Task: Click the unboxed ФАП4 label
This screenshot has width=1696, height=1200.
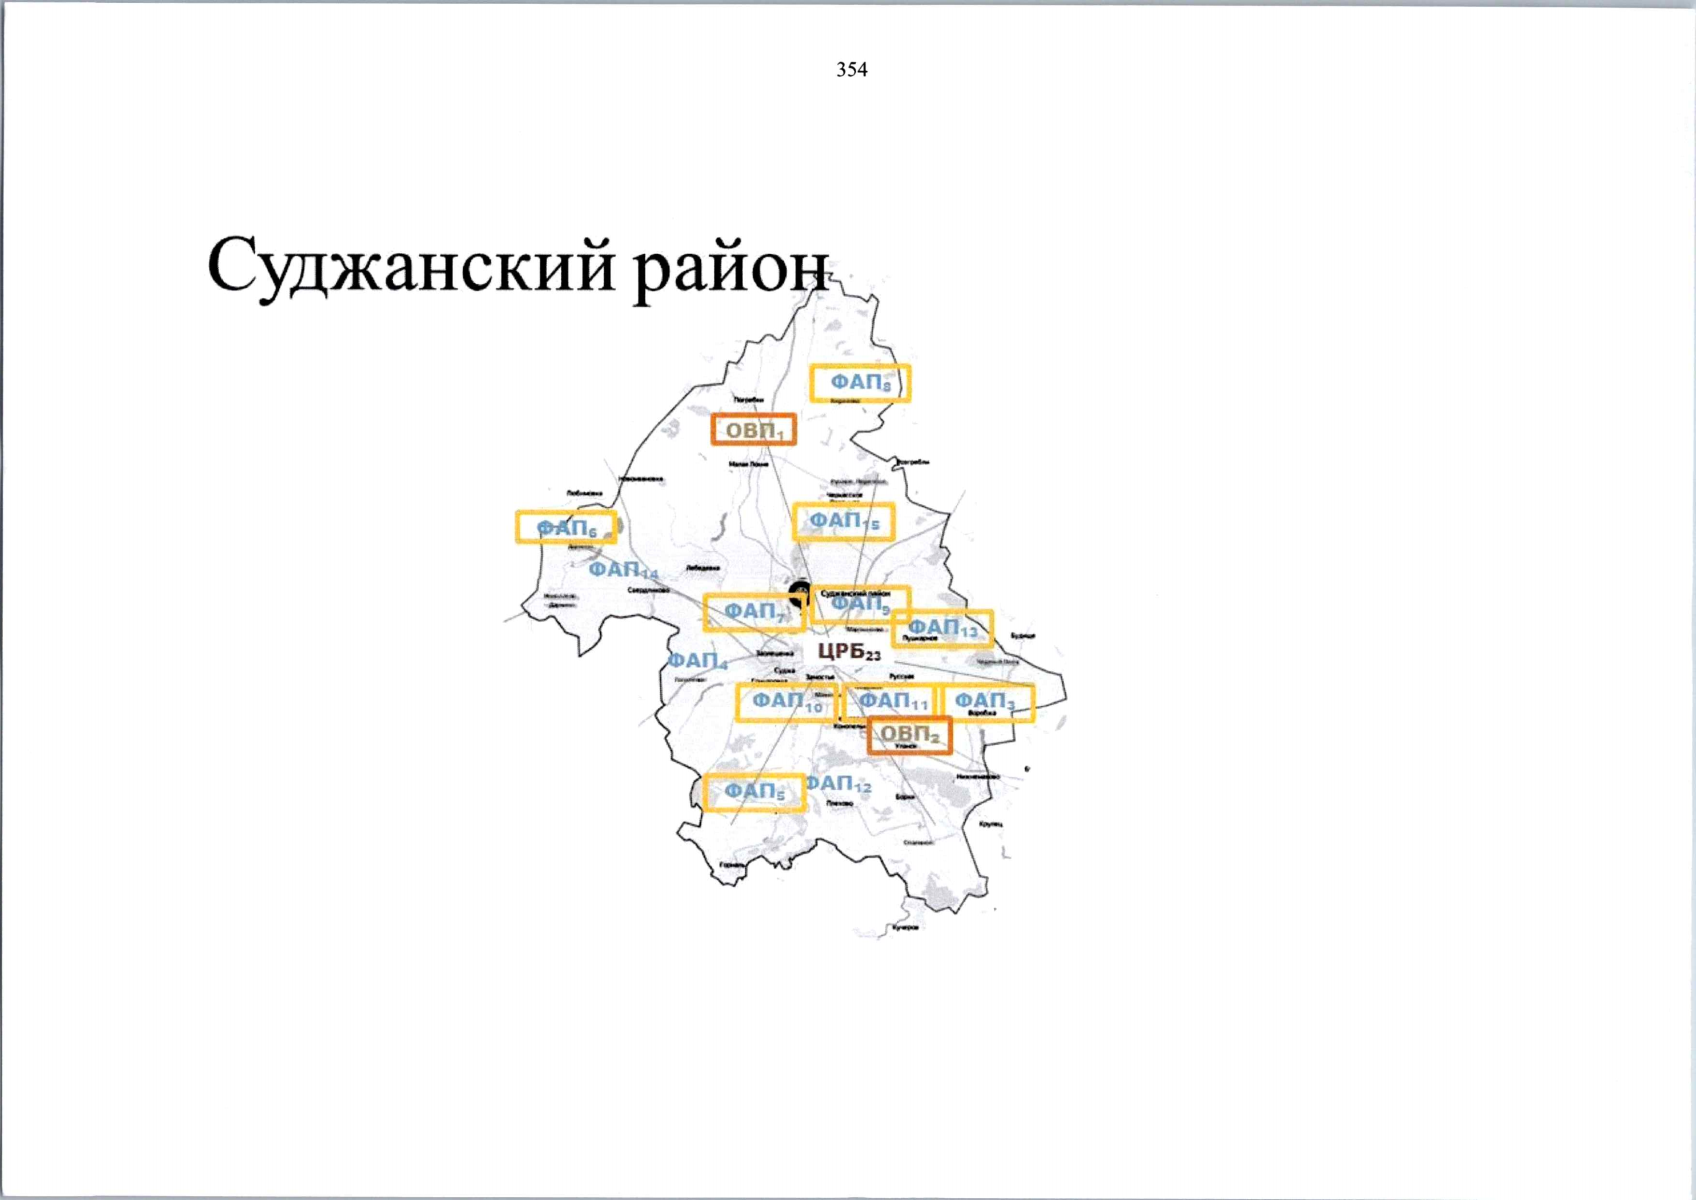Action: (697, 661)
